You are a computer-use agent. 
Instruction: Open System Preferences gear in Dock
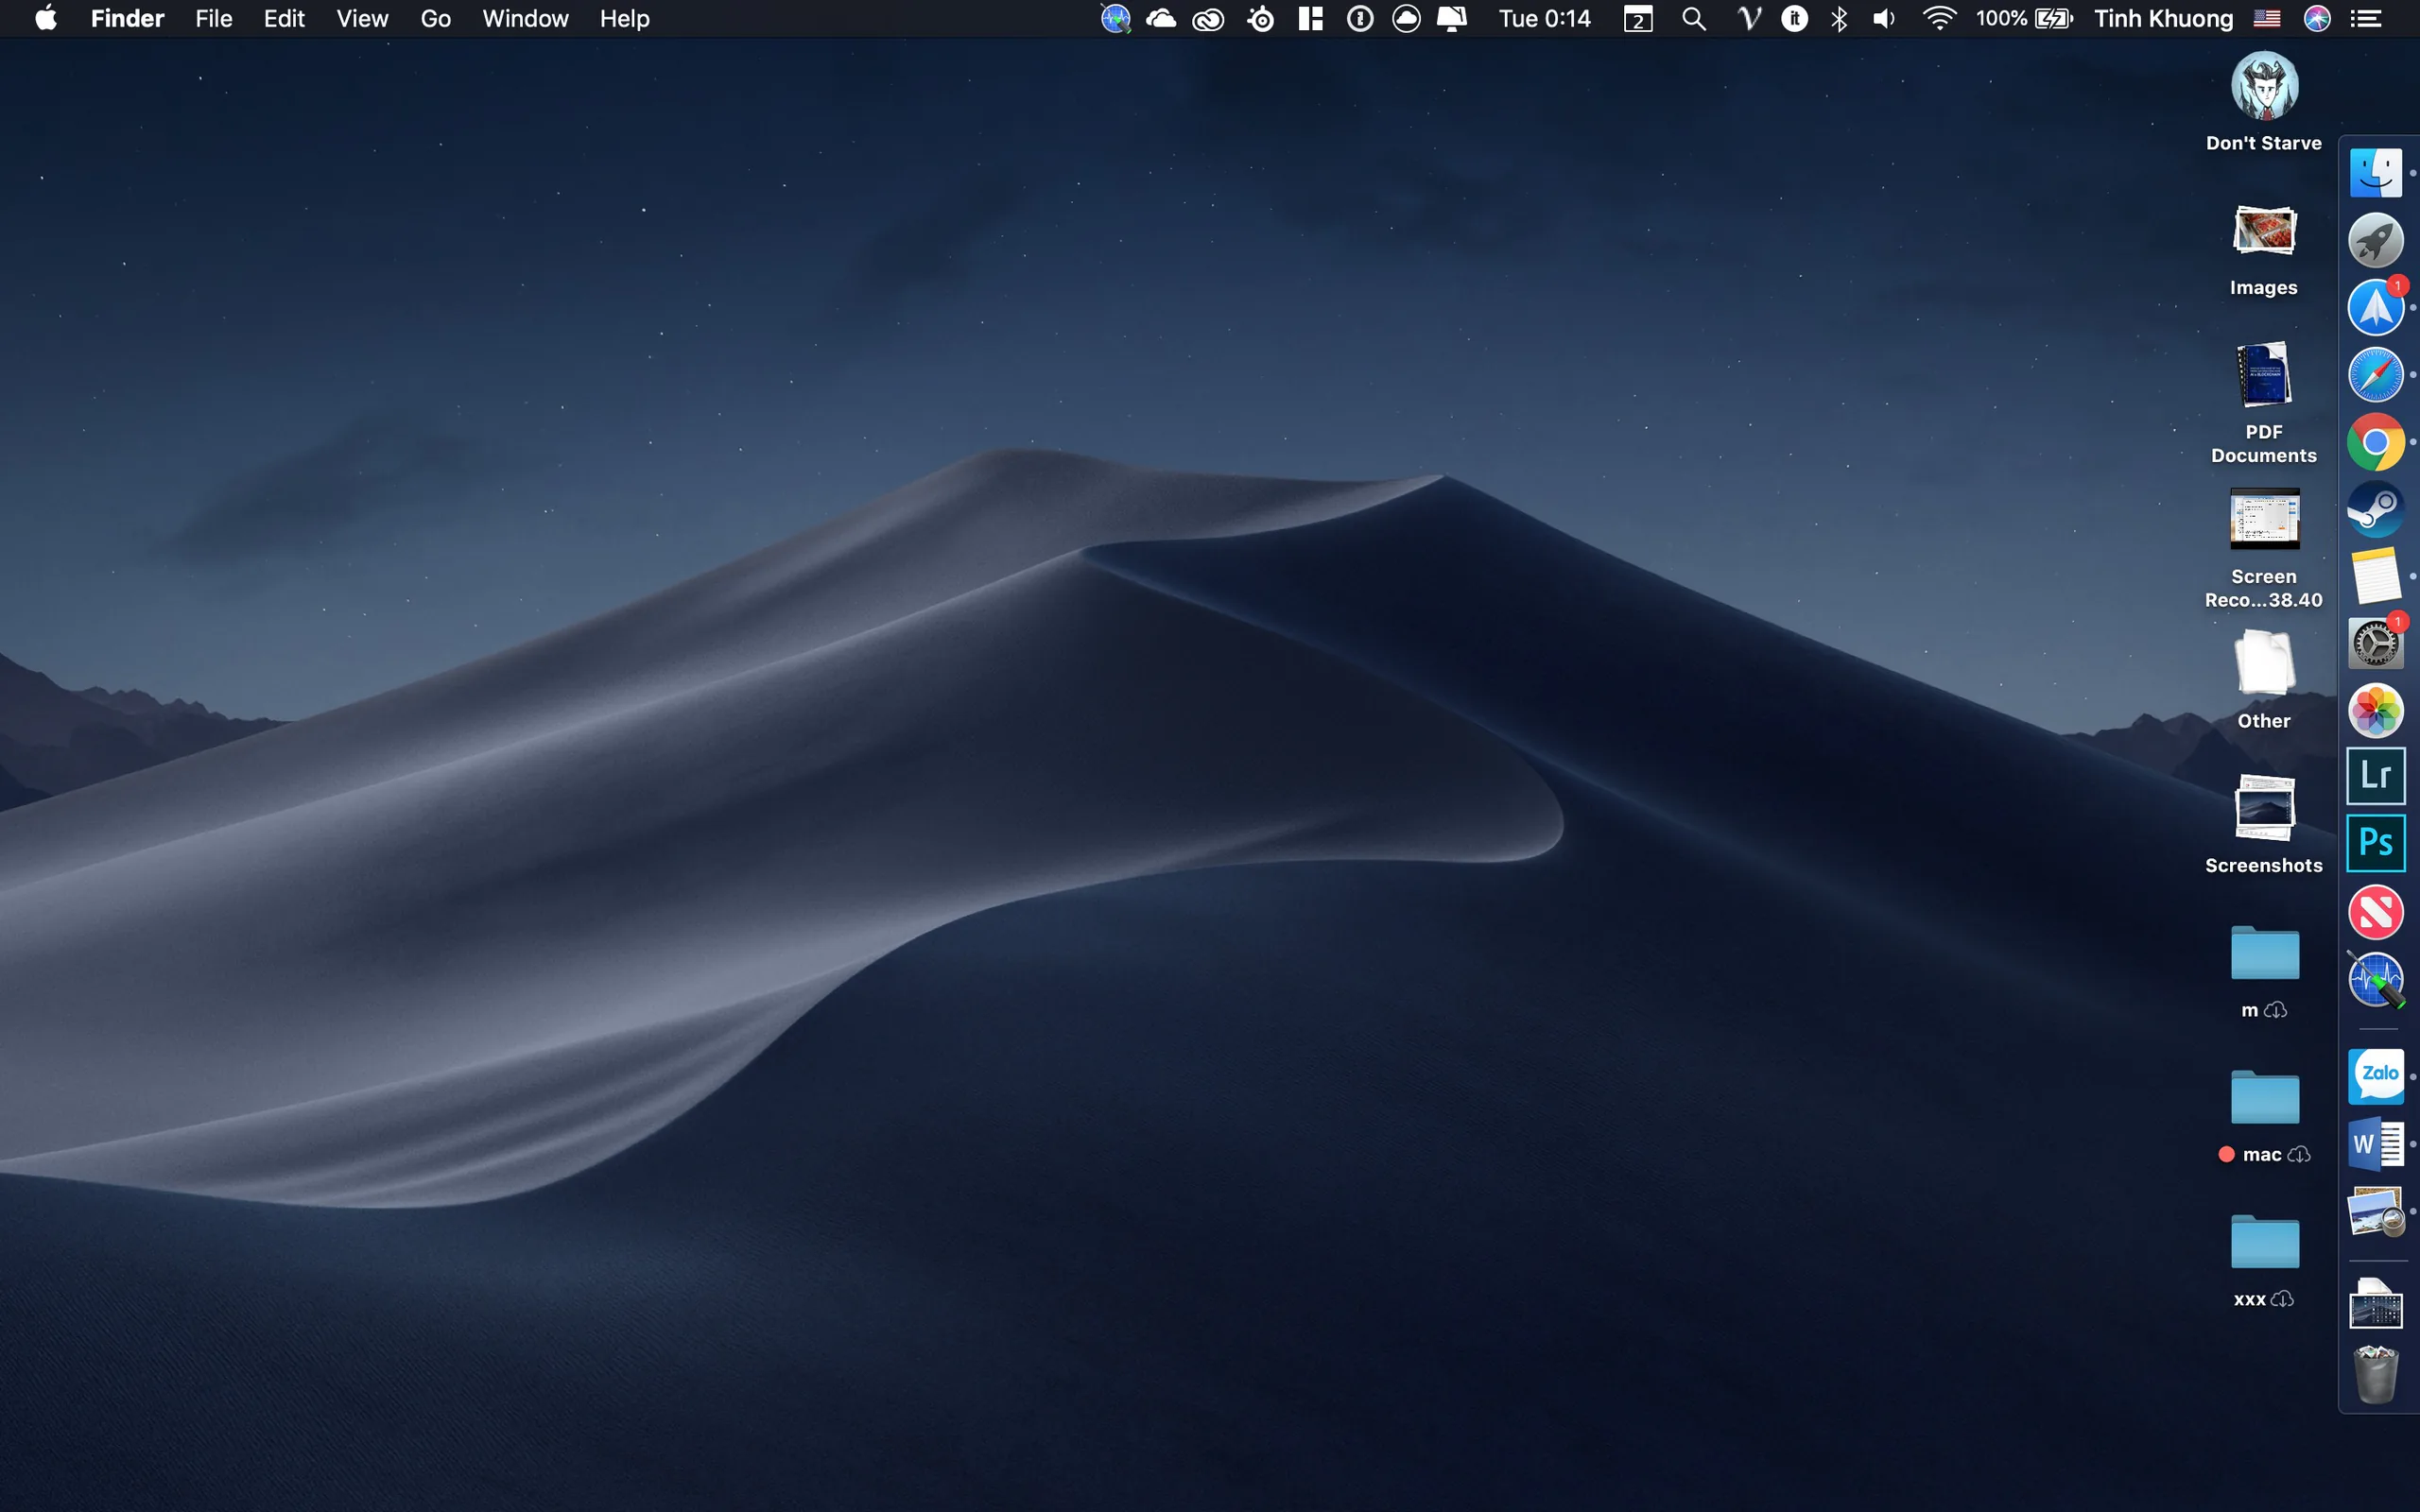click(x=2375, y=643)
